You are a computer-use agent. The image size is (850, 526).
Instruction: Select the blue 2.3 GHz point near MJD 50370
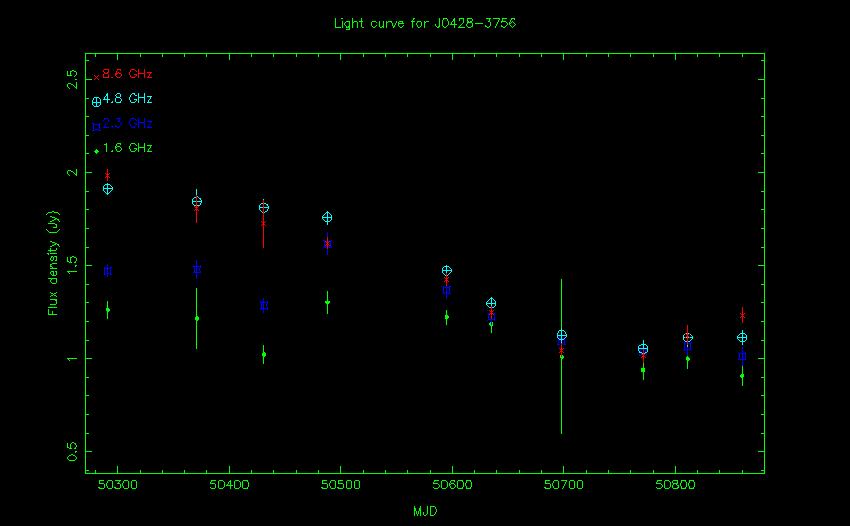click(x=197, y=269)
